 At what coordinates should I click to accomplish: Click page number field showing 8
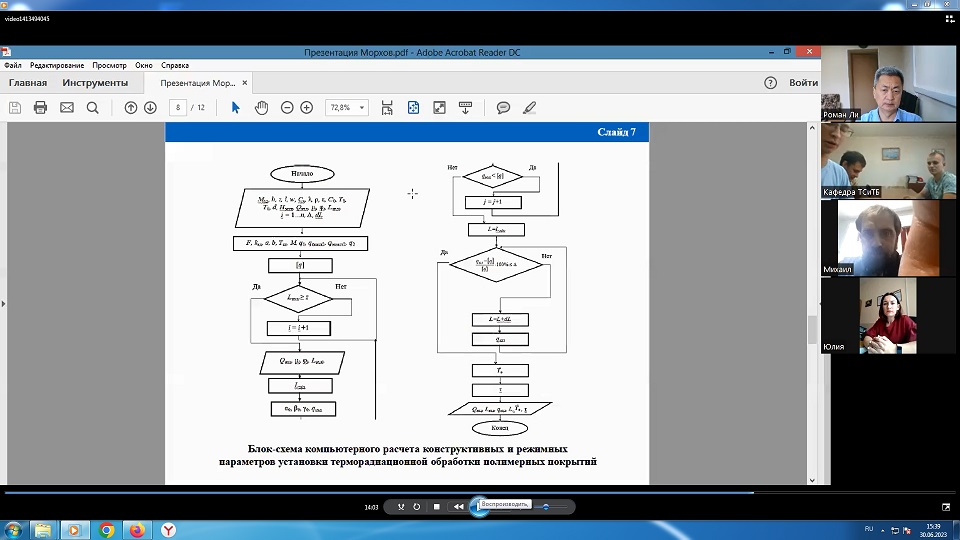pos(178,108)
